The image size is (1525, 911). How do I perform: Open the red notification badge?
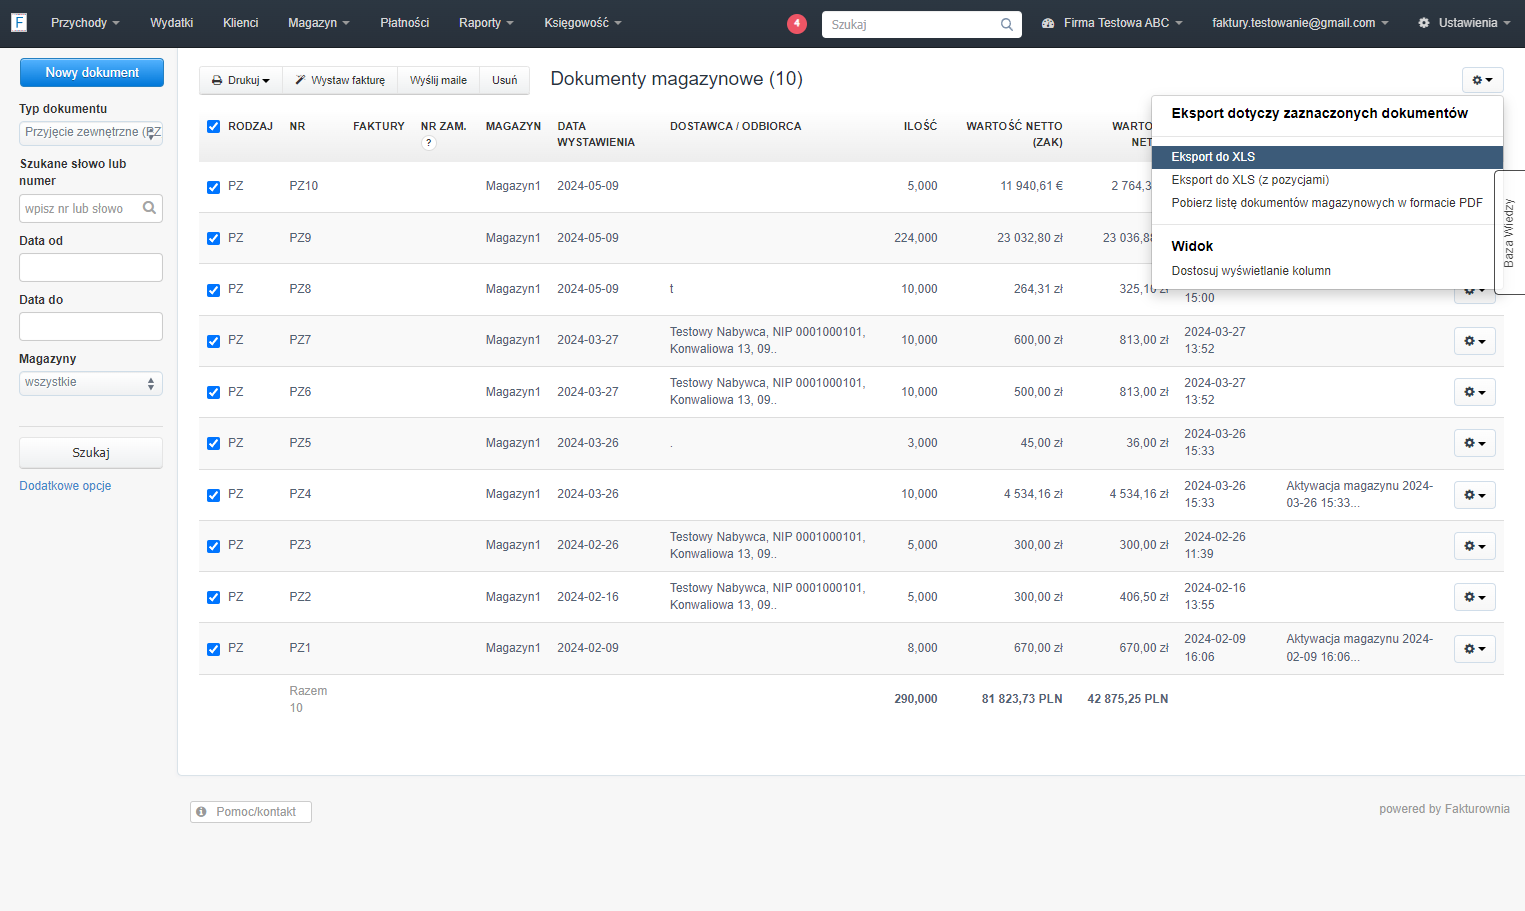click(x=797, y=23)
